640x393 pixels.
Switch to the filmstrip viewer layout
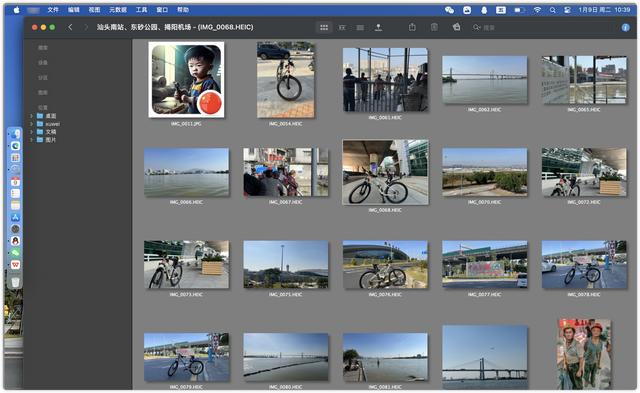342,27
